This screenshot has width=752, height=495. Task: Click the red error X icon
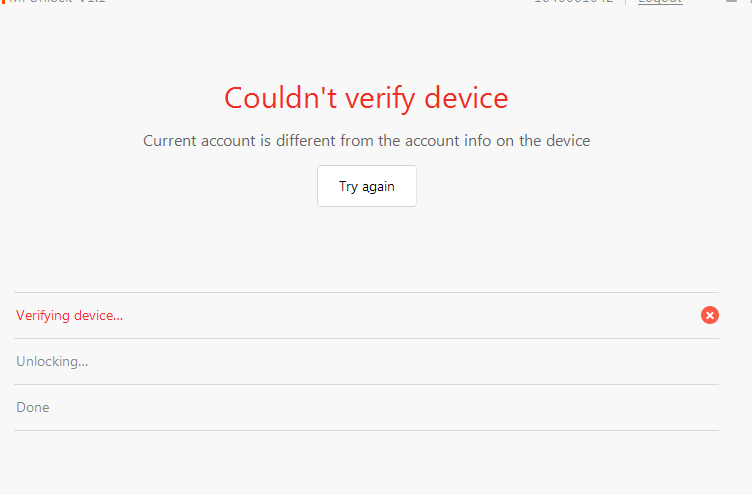710,315
